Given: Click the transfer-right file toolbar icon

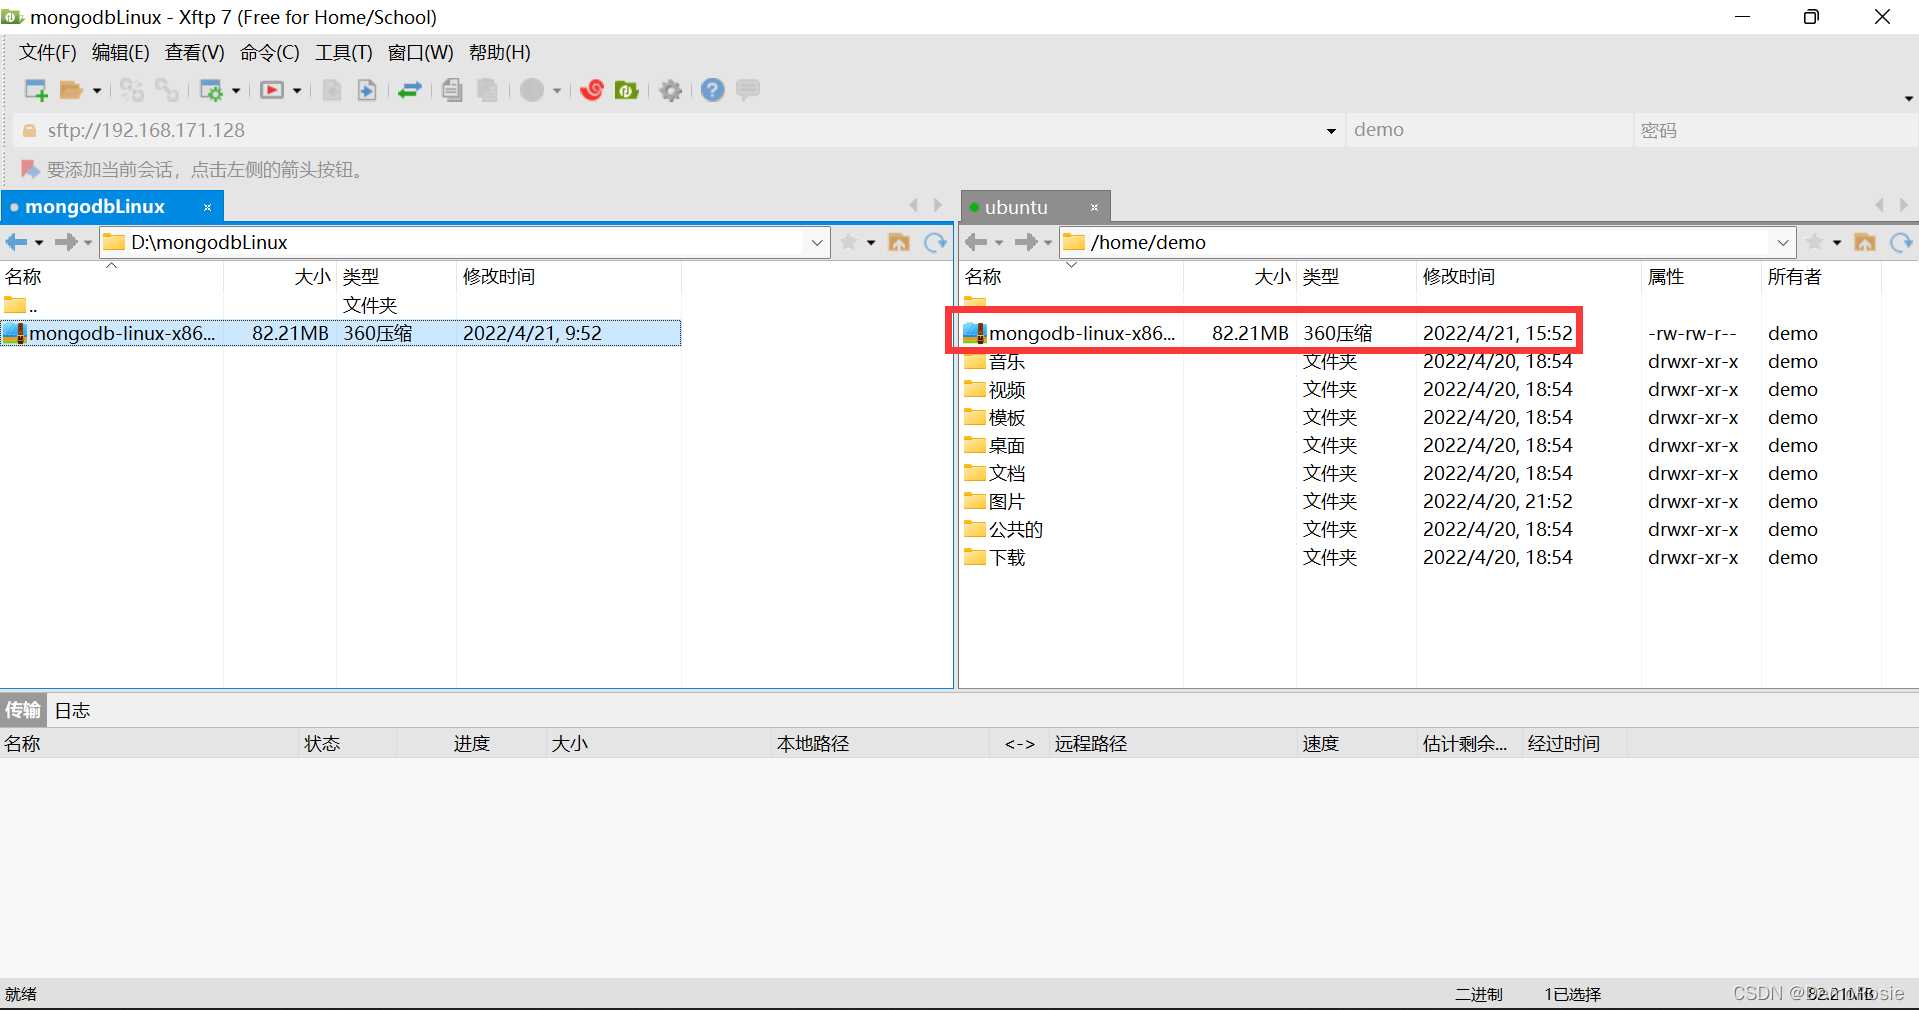Looking at the screenshot, I should tap(367, 90).
